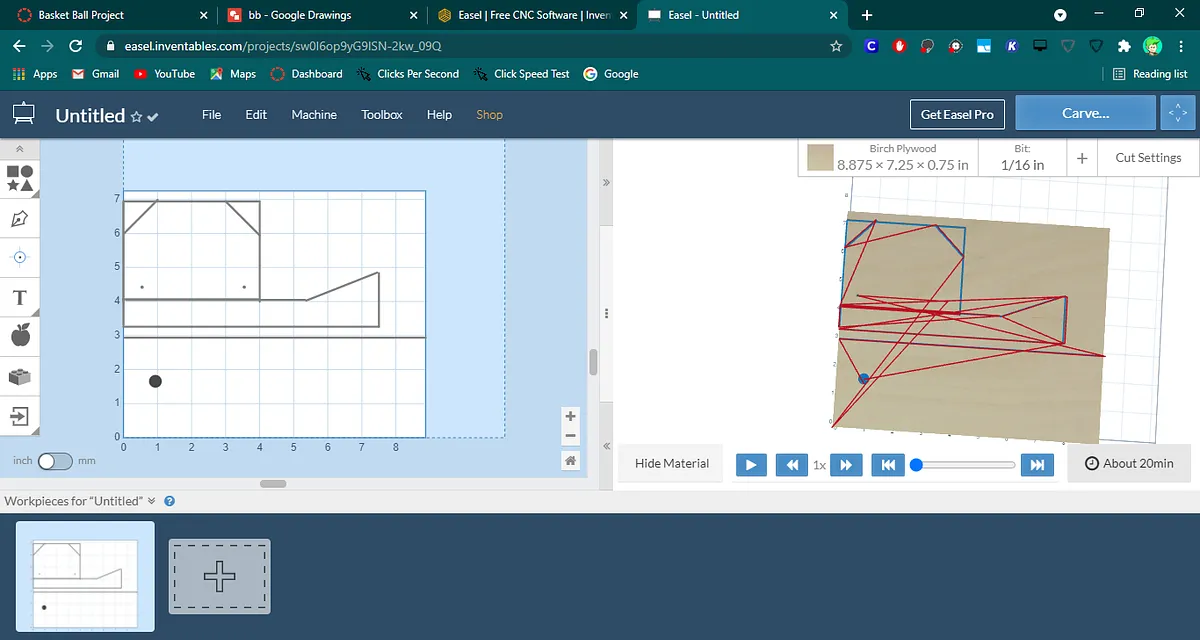Open the Apps brick icon
Viewport: 1200px width, 640px height.
coord(20,377)
